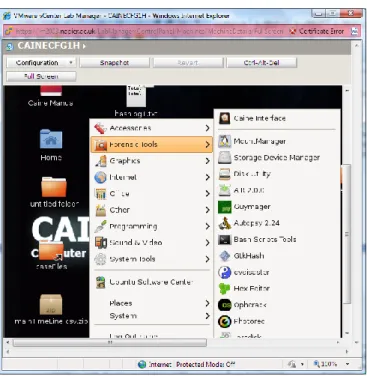The image size is (367, 376).
Task: Send Ctrl-Alt-Del to the machine
Action: [261, 63]
